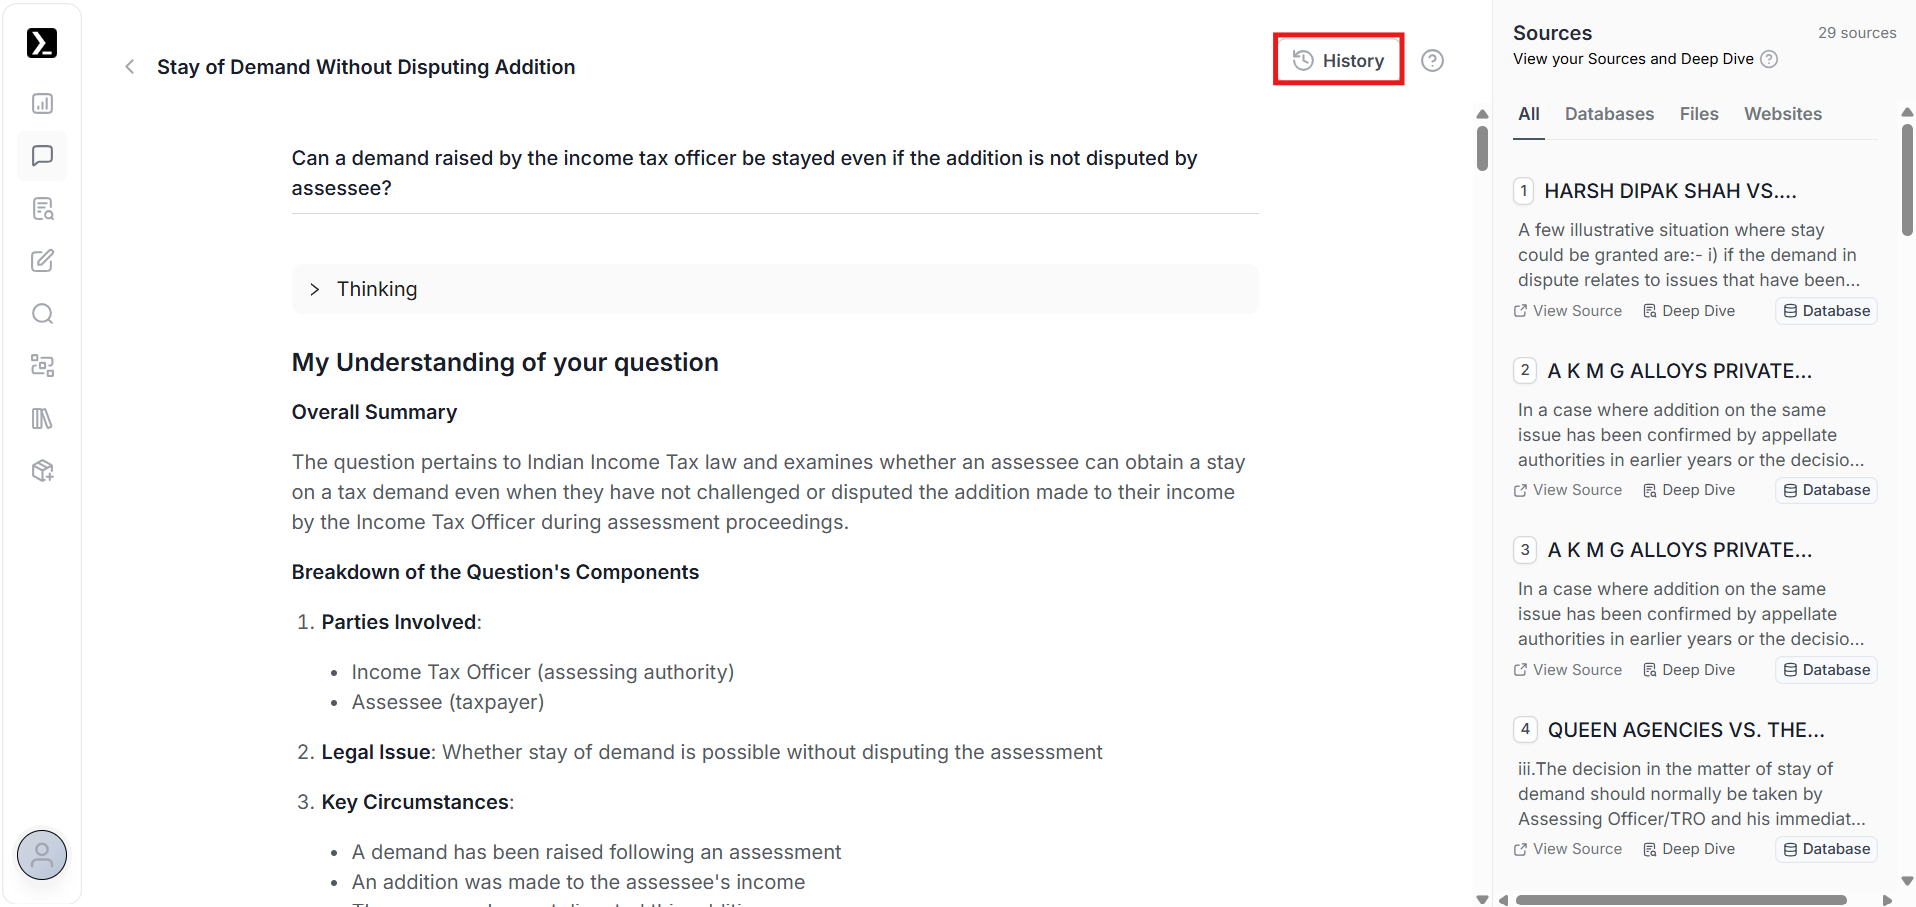Viewport: 1916px width, 907px height.
Task: View Source for HARSH DIPAK SHAH
Action: tap(1568, 311)
